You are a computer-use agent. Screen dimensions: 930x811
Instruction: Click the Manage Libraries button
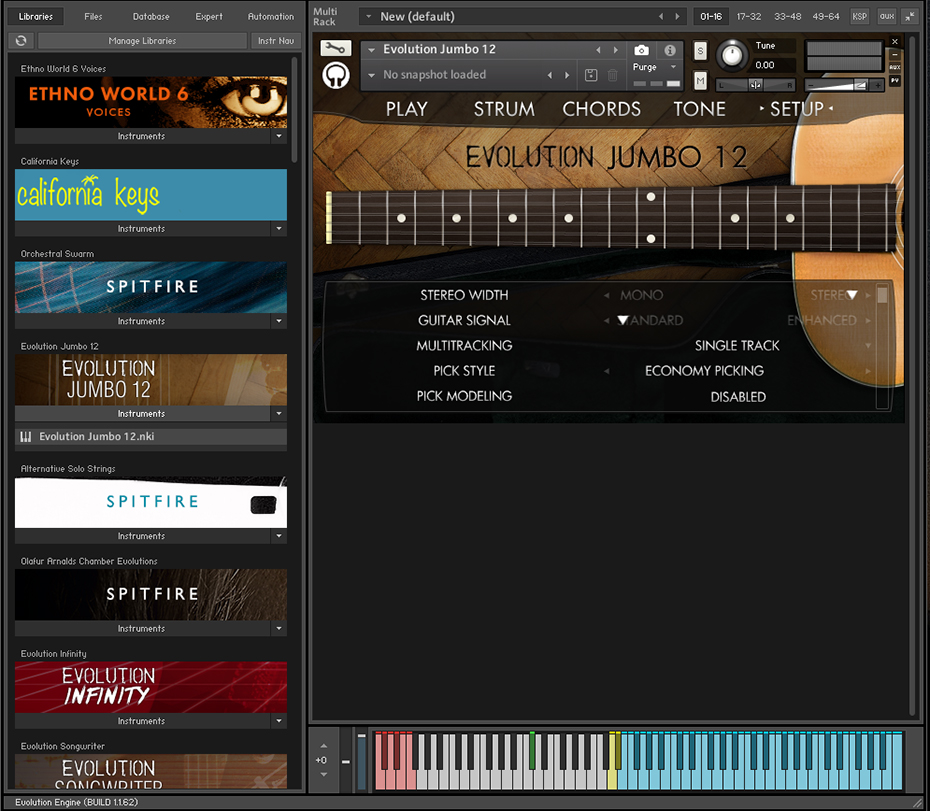[142, 40]
